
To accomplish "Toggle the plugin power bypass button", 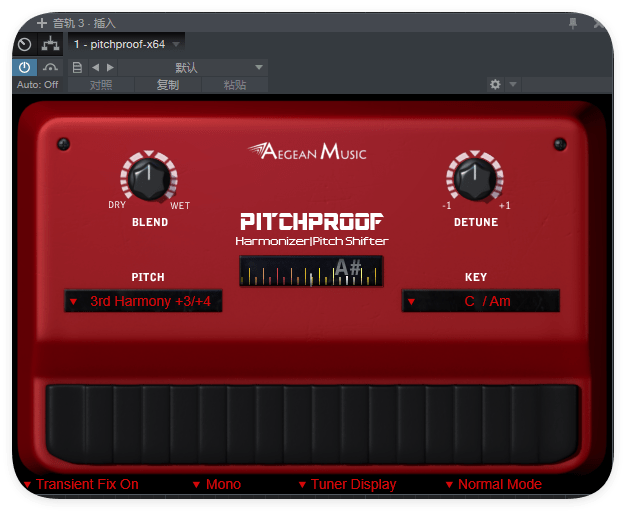I will pyautogui.click(x=25, y=67).
